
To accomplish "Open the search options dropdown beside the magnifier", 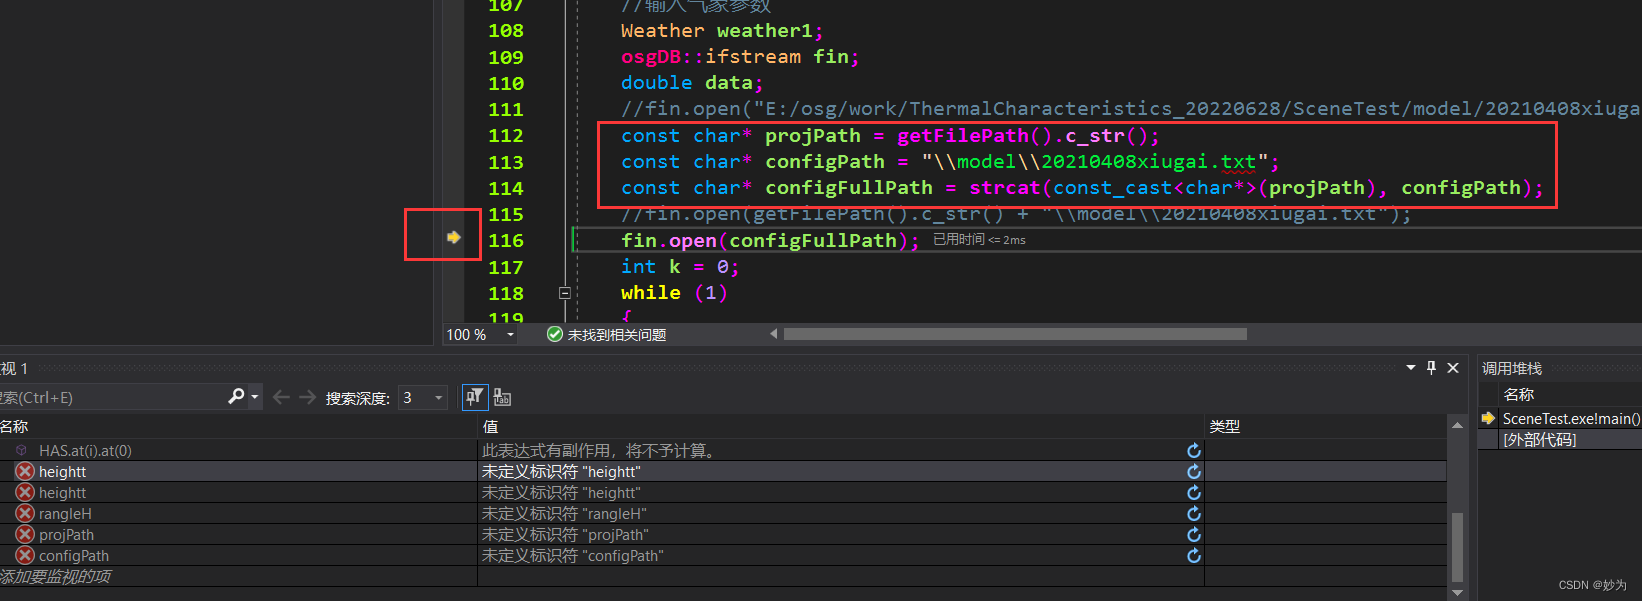I will [x=255, y=397].
